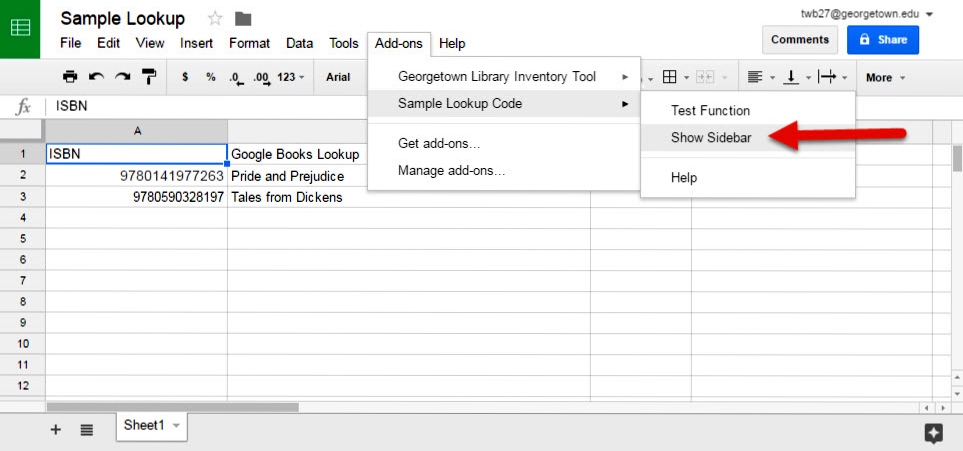This screenshot has height=451, width=963.
Task: Click the Add-ons menu
Action: click(x=399, y=43)
